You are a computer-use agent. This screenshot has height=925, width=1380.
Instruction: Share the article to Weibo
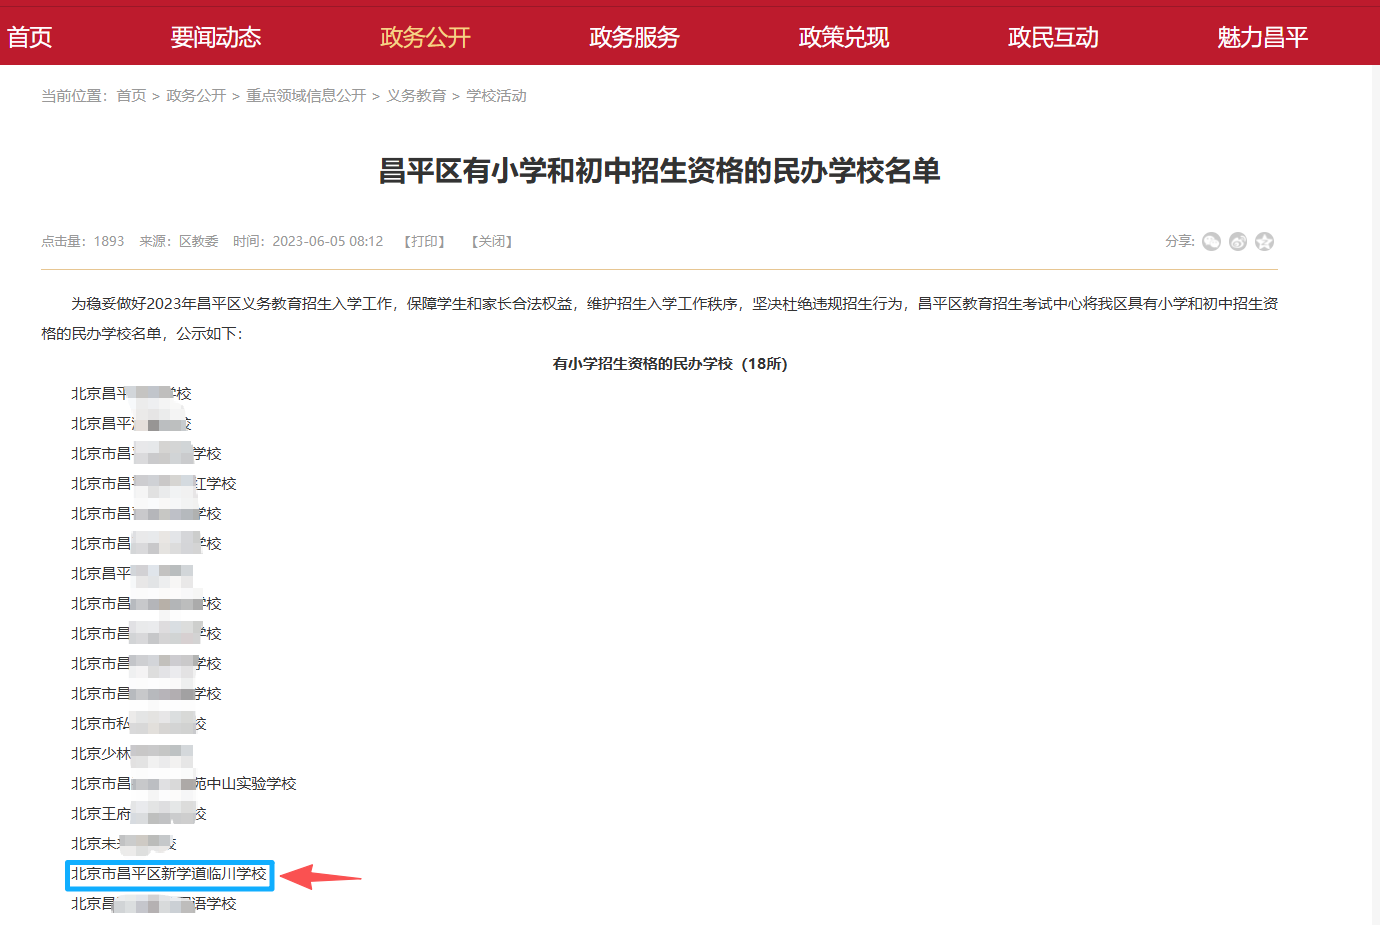[x=1238, y=242]
